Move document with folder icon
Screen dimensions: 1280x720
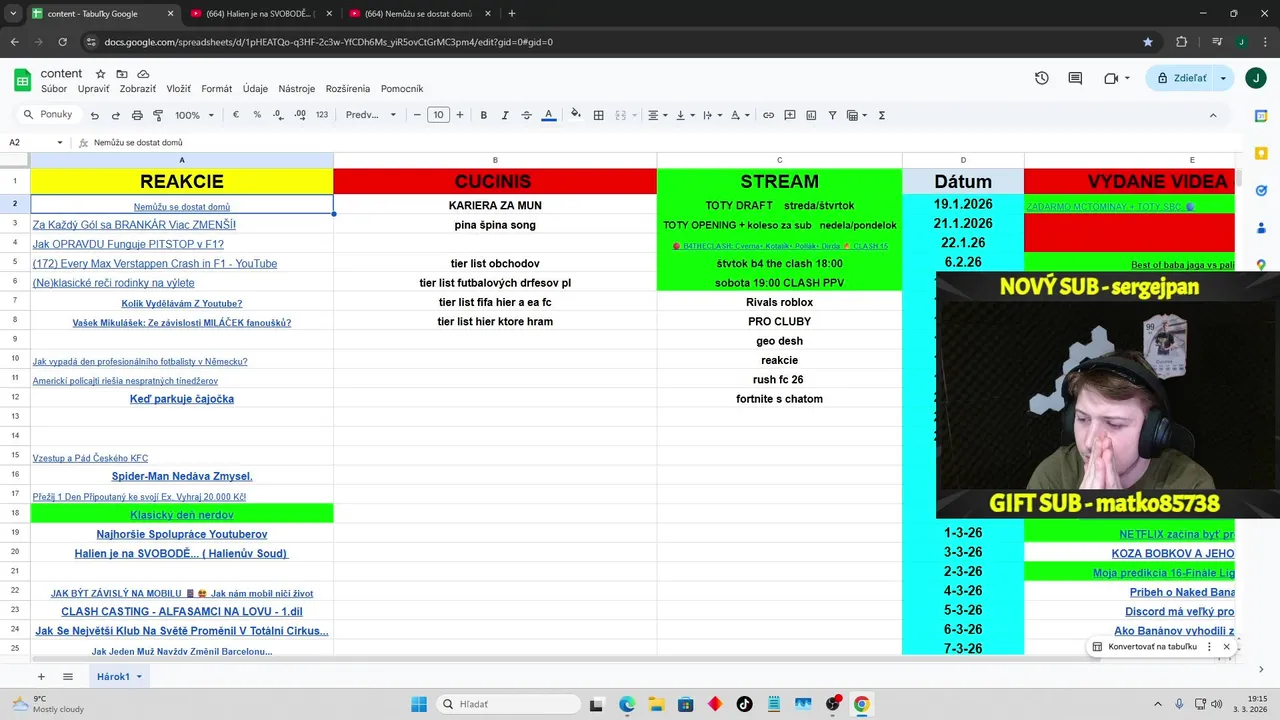click(122, 74)
